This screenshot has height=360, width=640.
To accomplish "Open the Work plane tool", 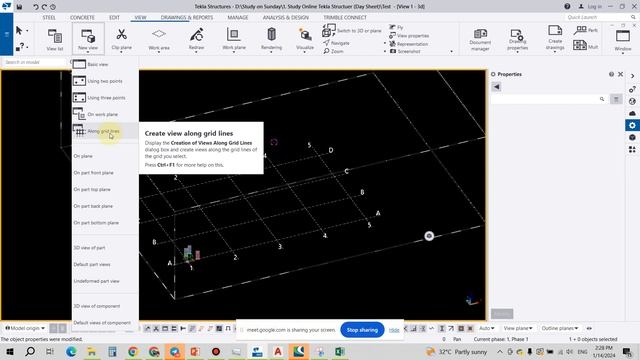I will coord(234,39).
